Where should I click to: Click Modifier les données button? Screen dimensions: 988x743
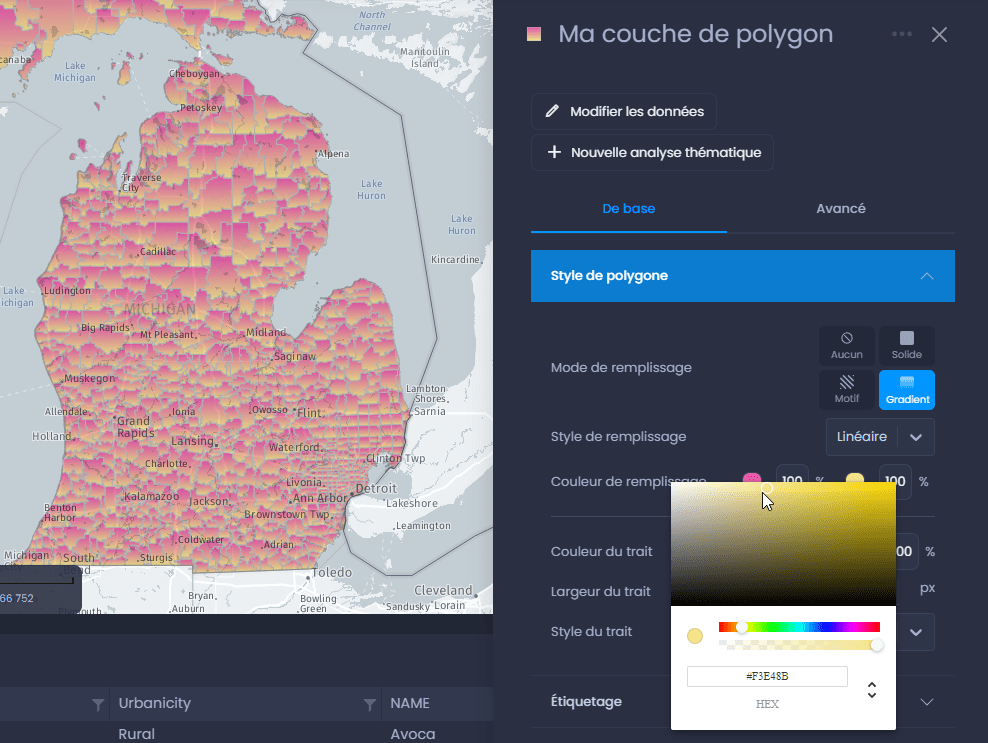click(624, 112)
